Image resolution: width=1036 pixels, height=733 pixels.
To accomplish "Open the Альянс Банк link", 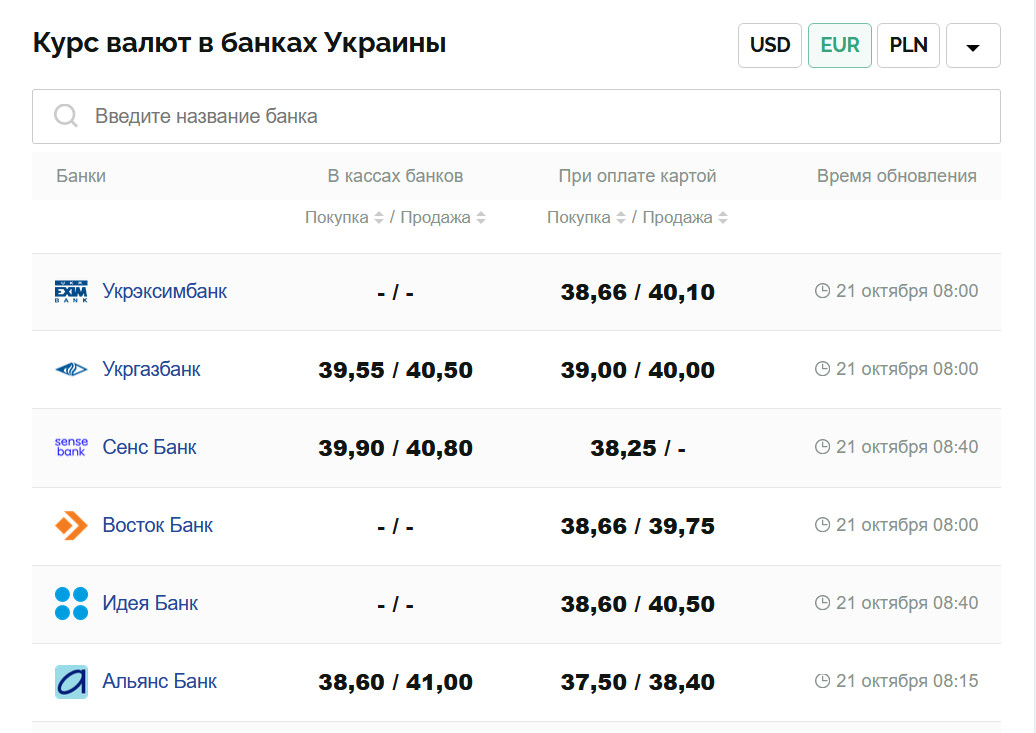I will point(159,681).
